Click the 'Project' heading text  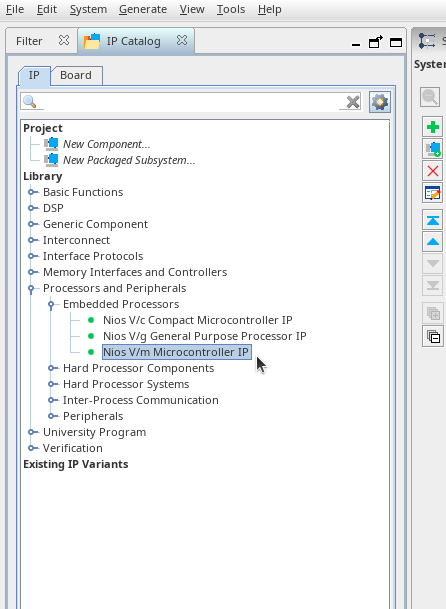43,128
